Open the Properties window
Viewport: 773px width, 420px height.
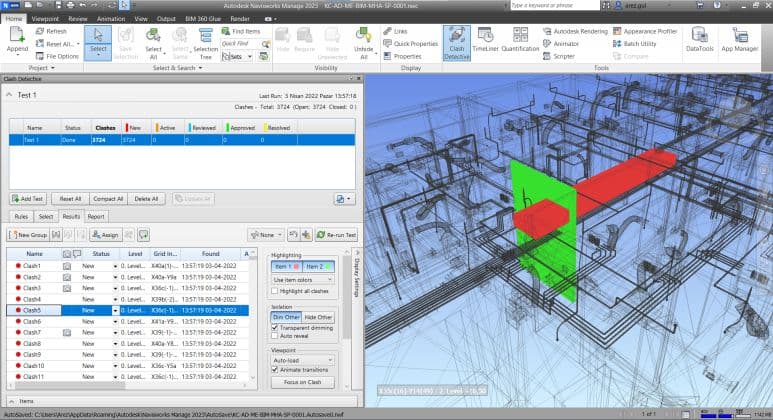click(x=403, y=56)
